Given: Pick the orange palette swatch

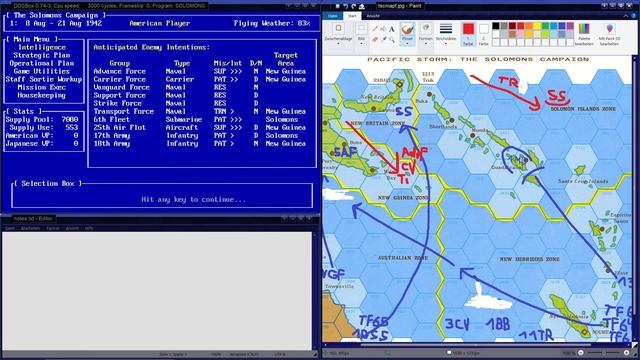Looking at the screenshot, I should pos(529,26).
